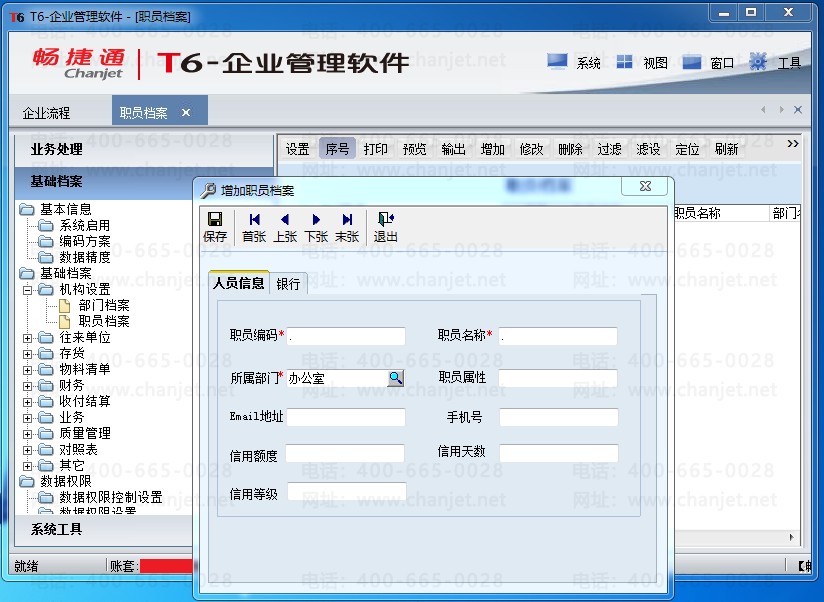Open the 窗口 window icon

(x=692, y=63)
